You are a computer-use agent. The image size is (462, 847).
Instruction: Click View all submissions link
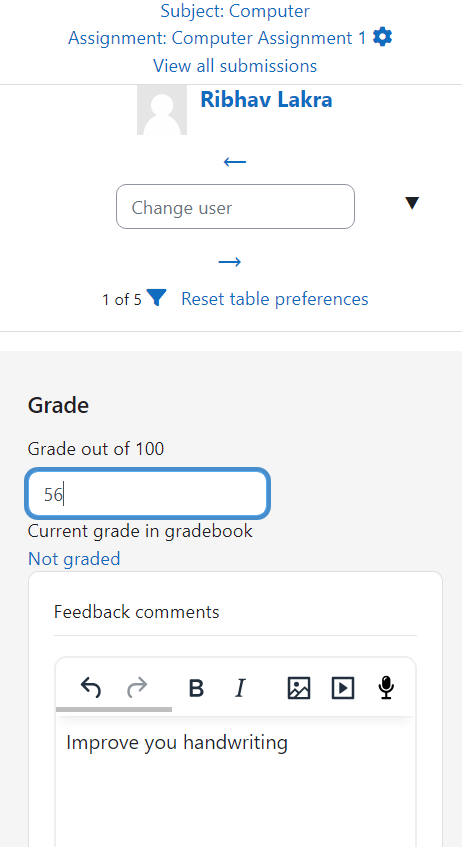coord(235,66)
